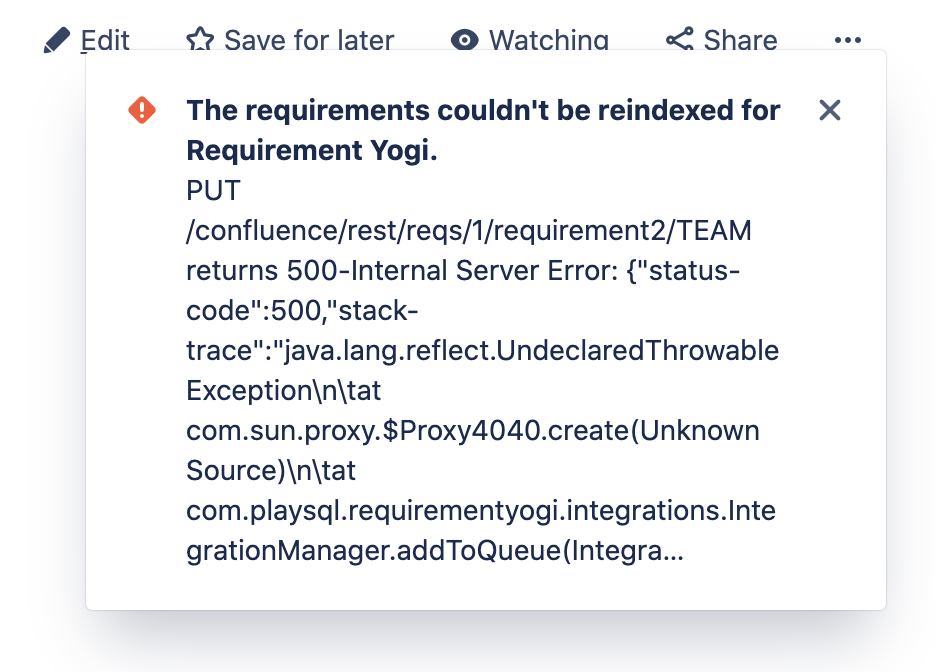Dismiss the reindex error notification

coord(829,110)
